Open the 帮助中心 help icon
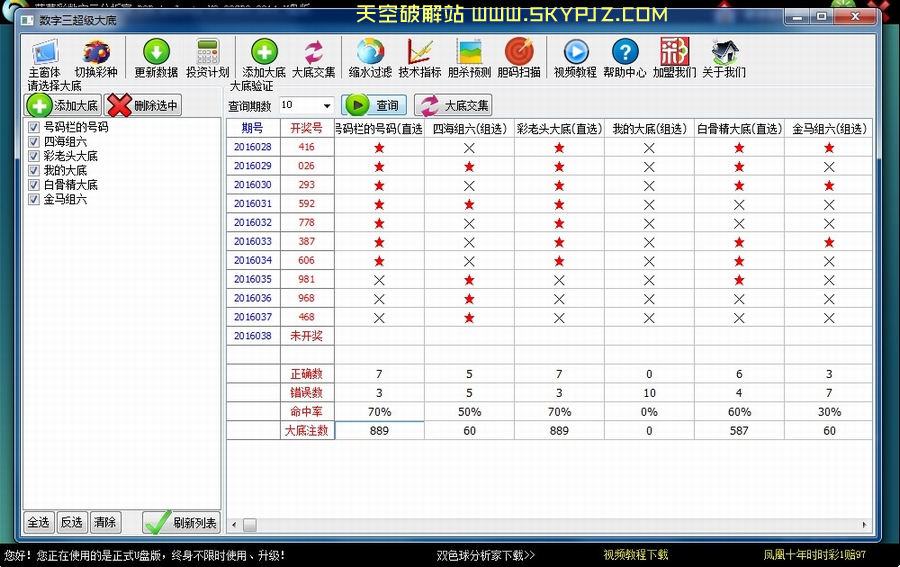 [x=624, y=53]
